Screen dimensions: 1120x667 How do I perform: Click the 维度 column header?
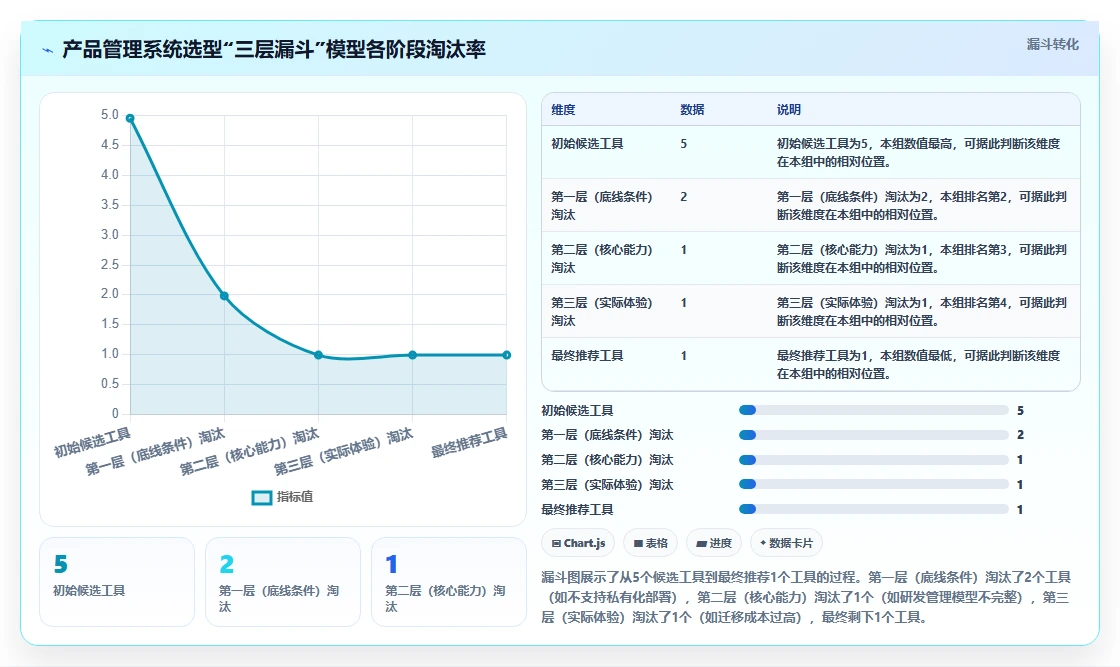563,110
